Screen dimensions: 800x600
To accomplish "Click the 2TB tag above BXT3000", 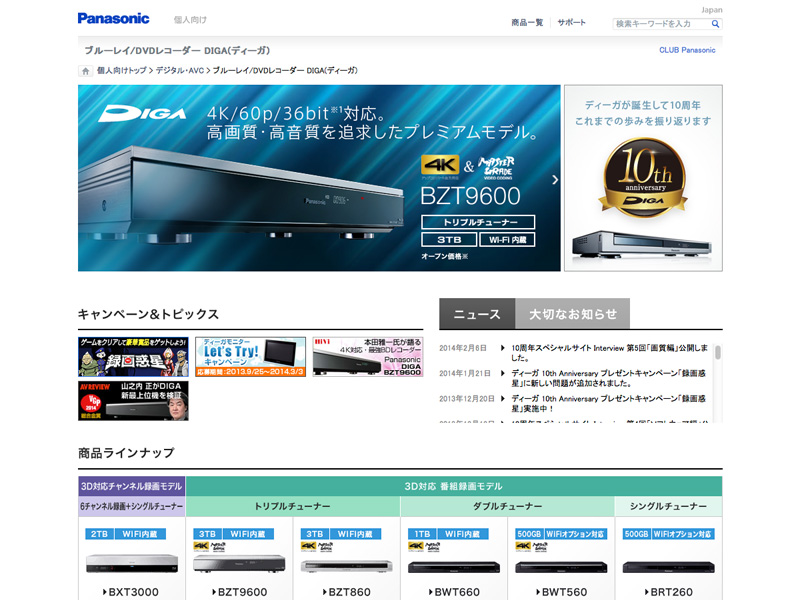I will 99,534.
